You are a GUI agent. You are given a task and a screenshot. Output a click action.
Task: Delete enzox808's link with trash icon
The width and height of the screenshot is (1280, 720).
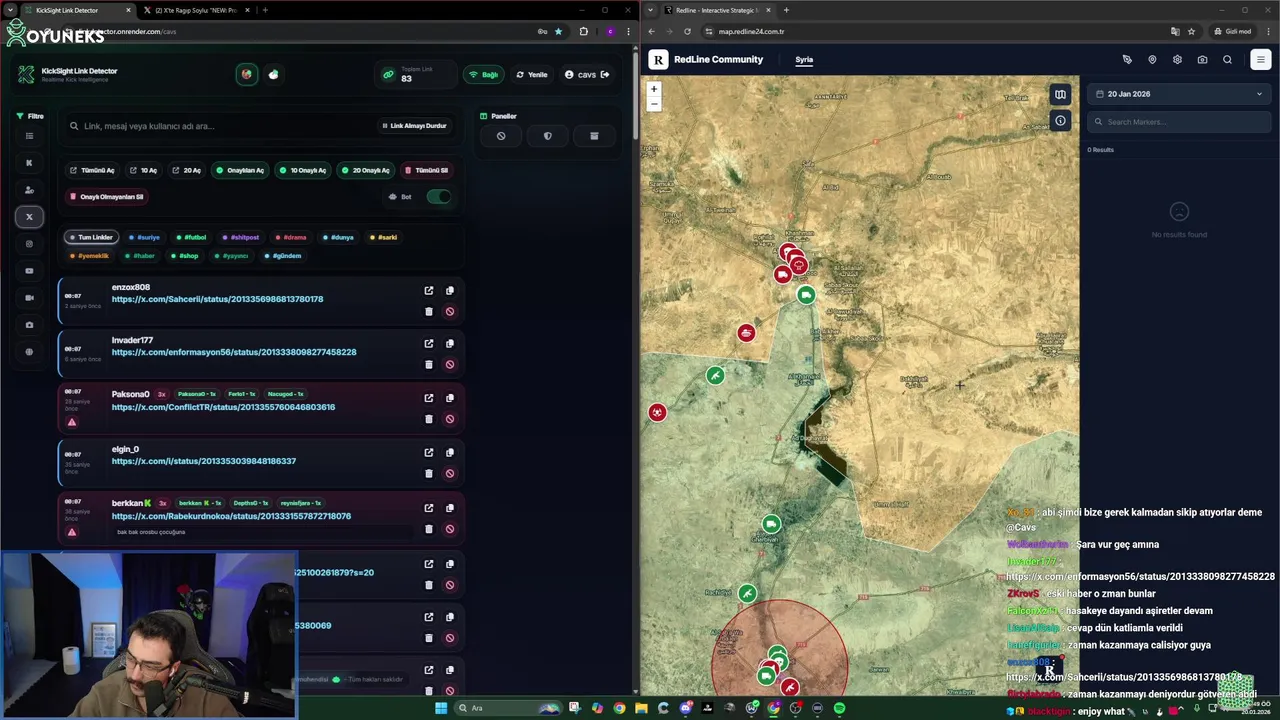click(x=429, y=311)
